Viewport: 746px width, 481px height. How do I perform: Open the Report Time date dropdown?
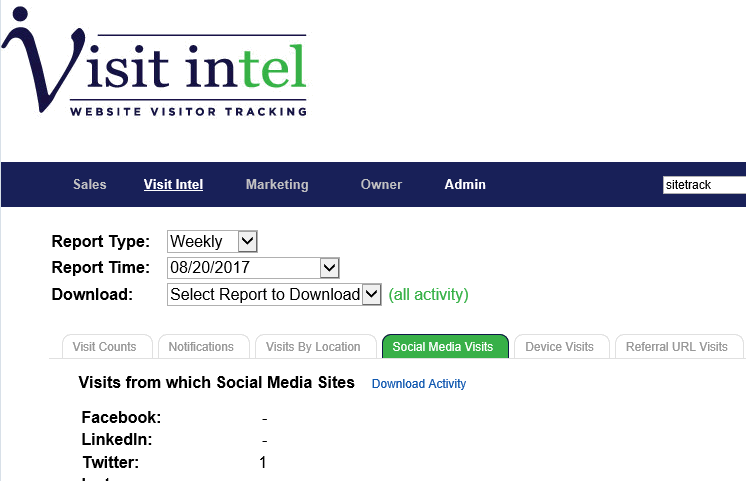point(253,268)
